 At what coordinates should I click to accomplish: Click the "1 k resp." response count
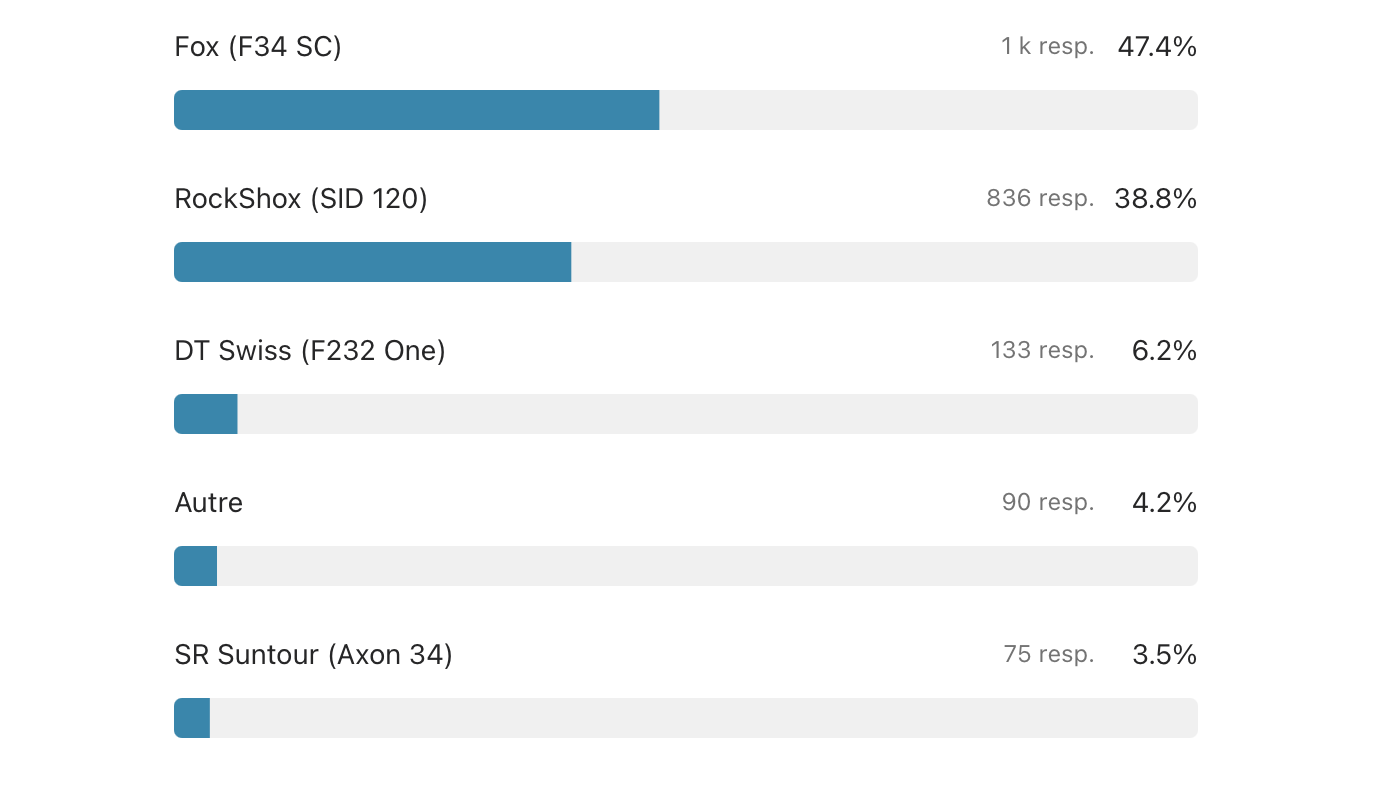coord(1047,47)
